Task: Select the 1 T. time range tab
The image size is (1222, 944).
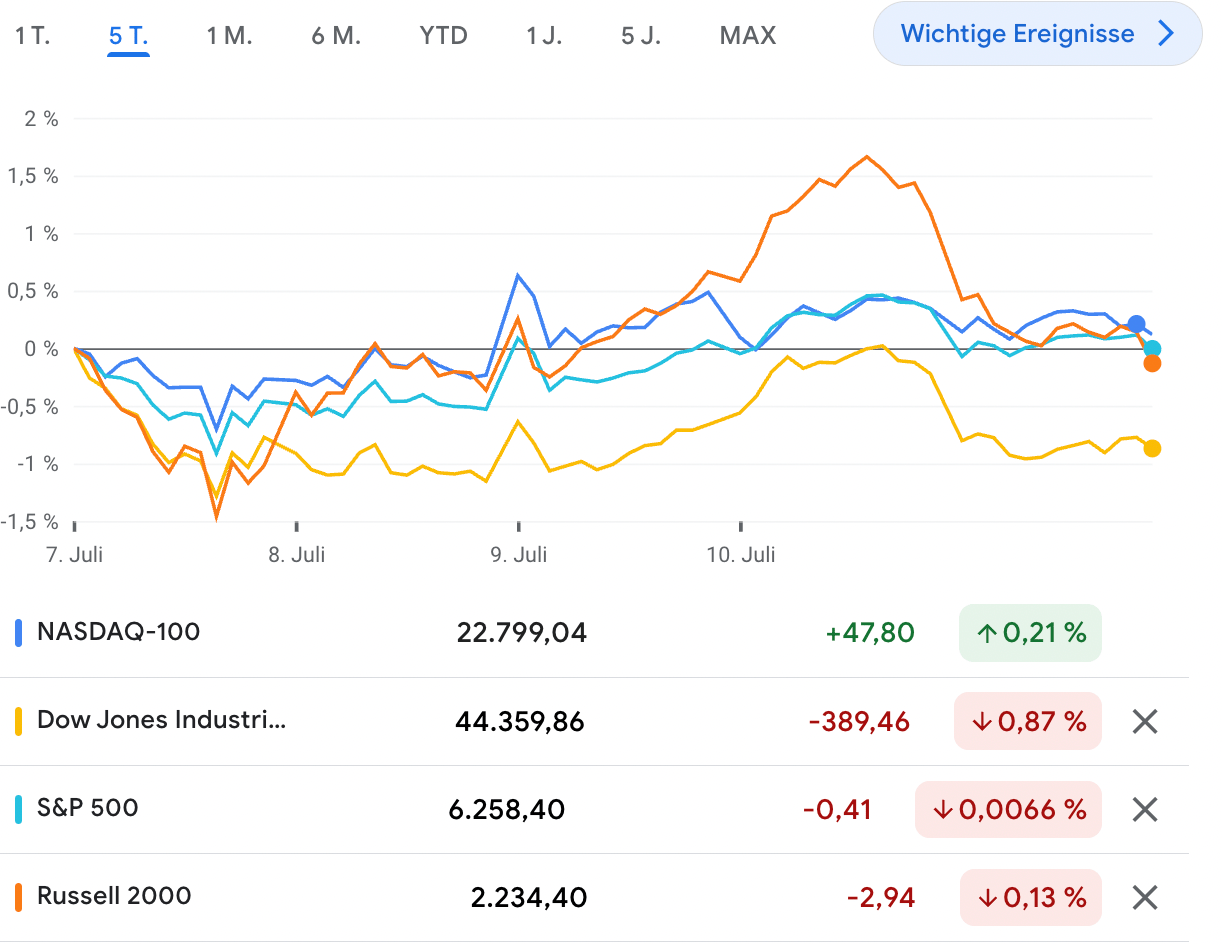Action: click(32, 35)
